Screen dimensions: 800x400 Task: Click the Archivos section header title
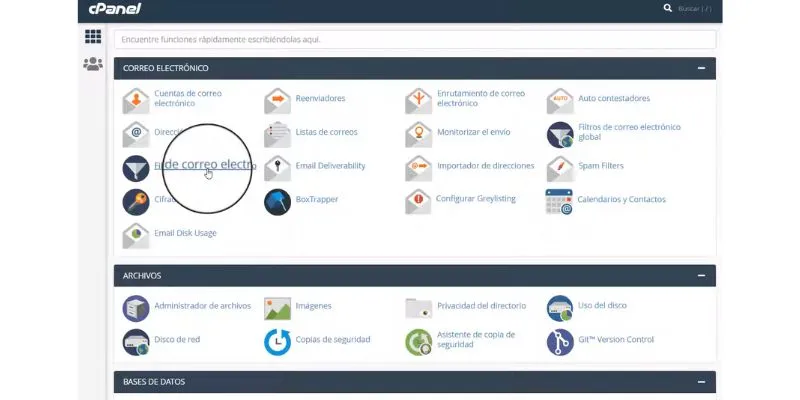point(142,276)
